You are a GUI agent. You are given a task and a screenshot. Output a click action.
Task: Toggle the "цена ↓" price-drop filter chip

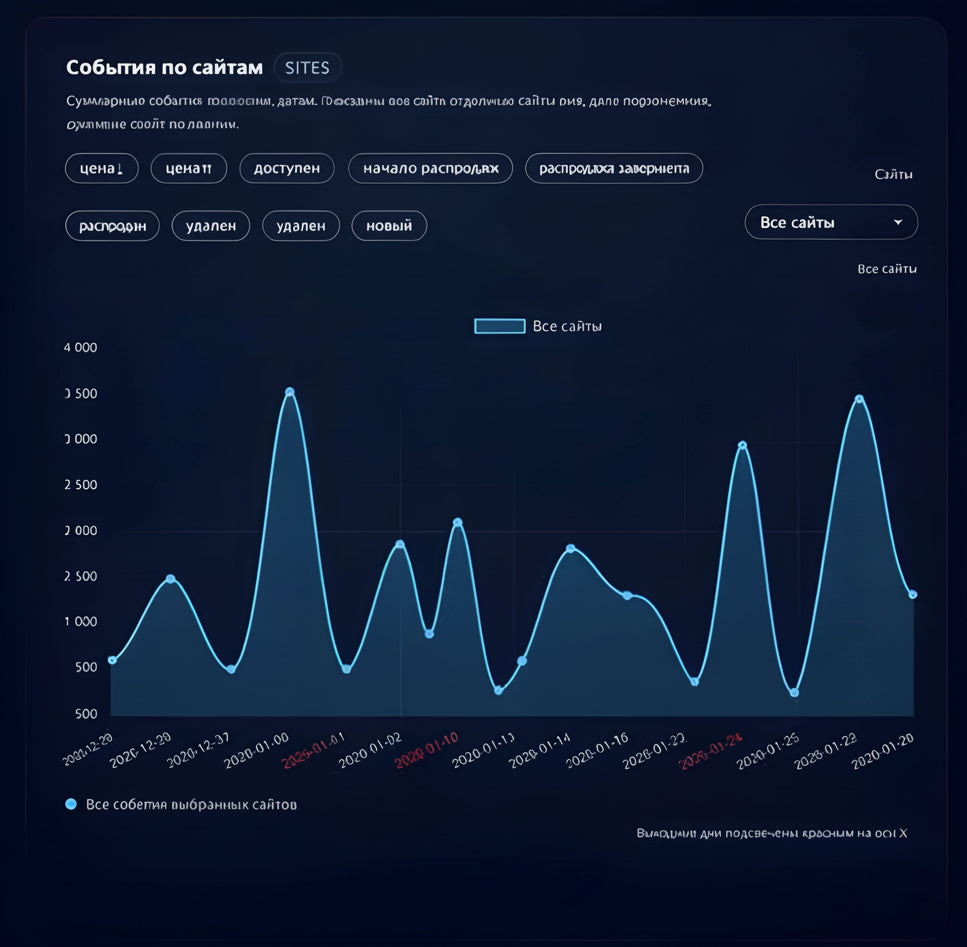[x=102, y=168]
